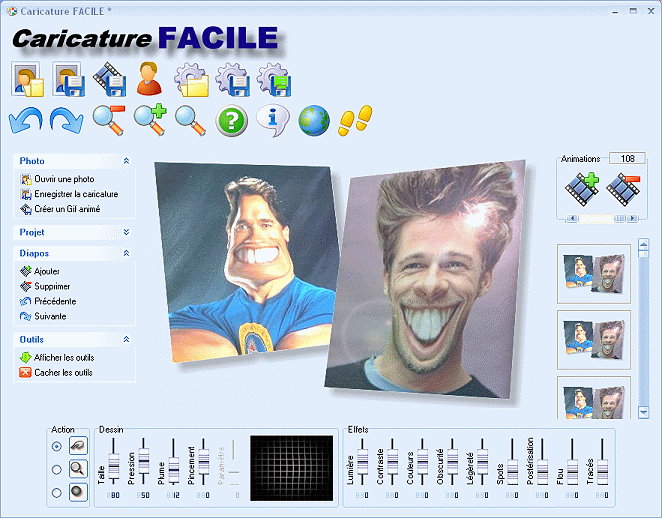Click the Pincement slider
The width and height of the screenshot is (662, 518).
[203, 461]
